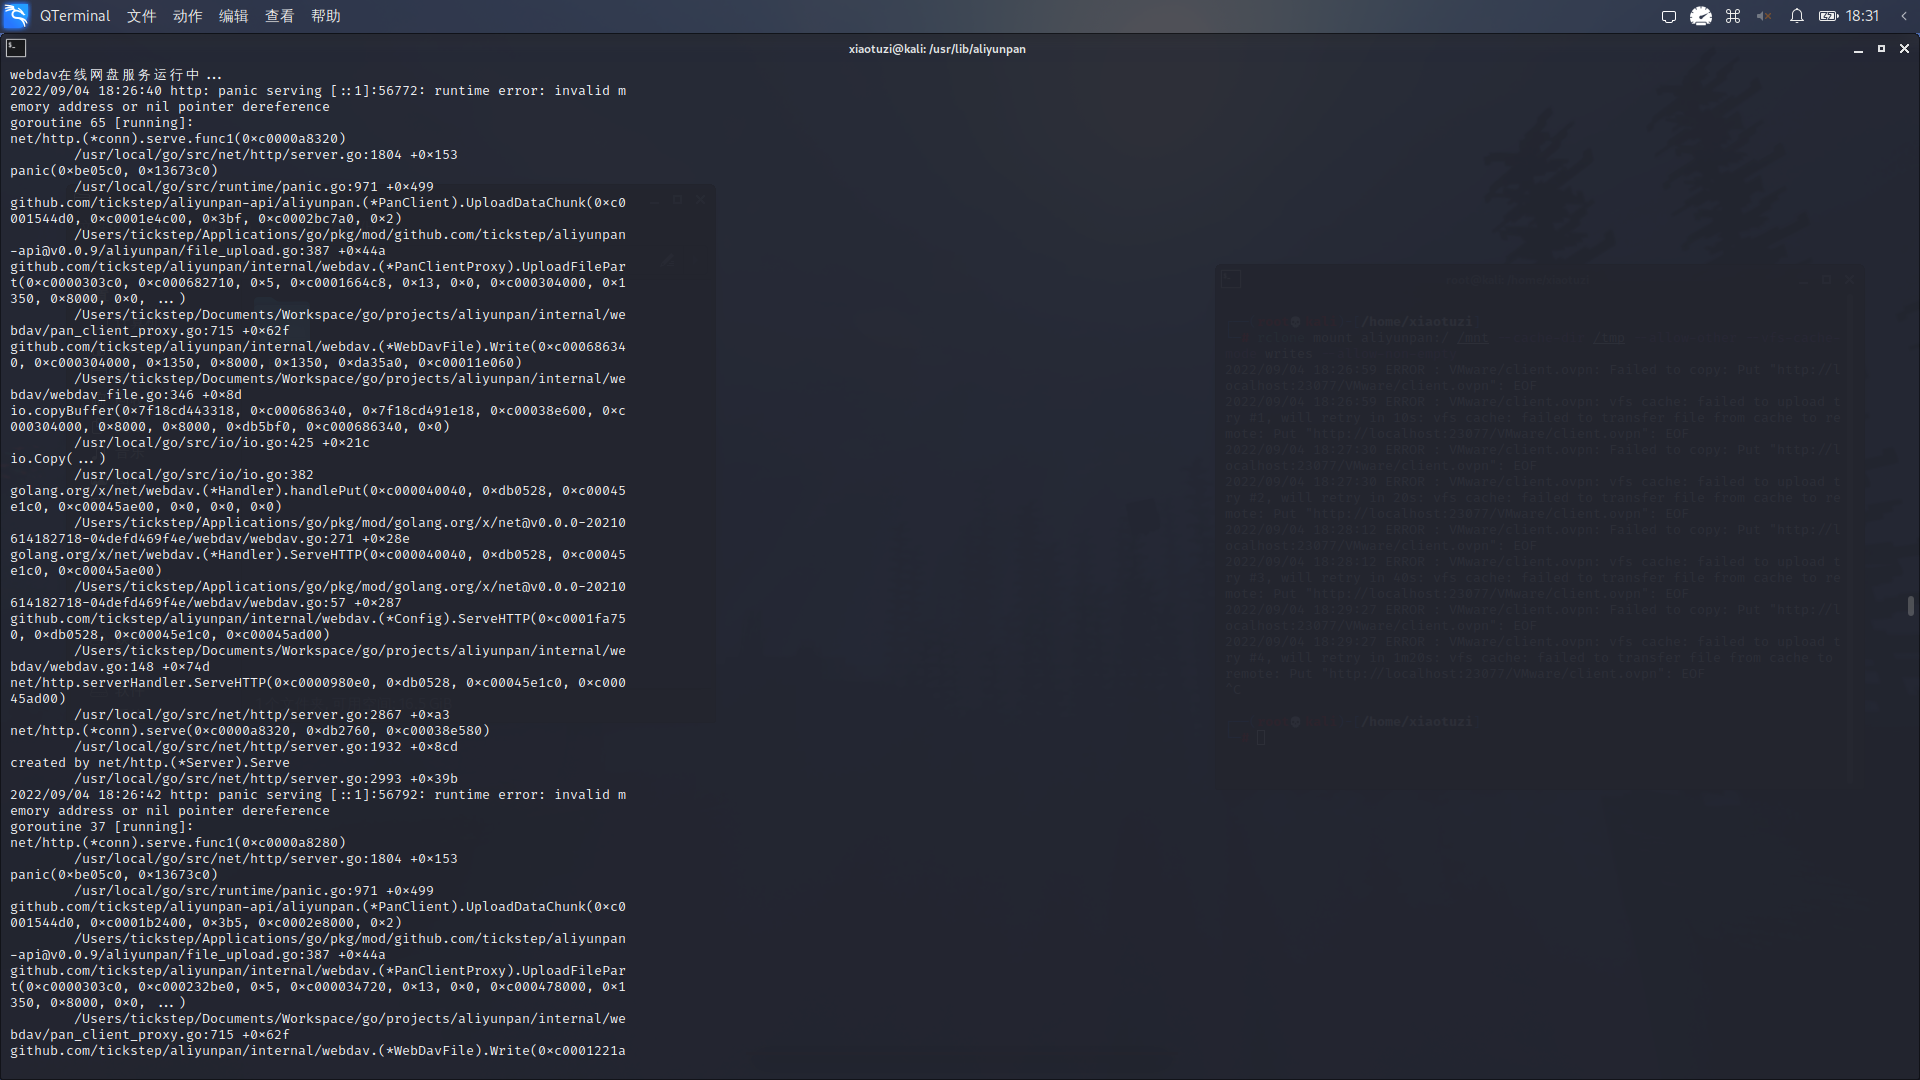Click the terminal vertical scrollbar handle

click(x=1910, y=605)
